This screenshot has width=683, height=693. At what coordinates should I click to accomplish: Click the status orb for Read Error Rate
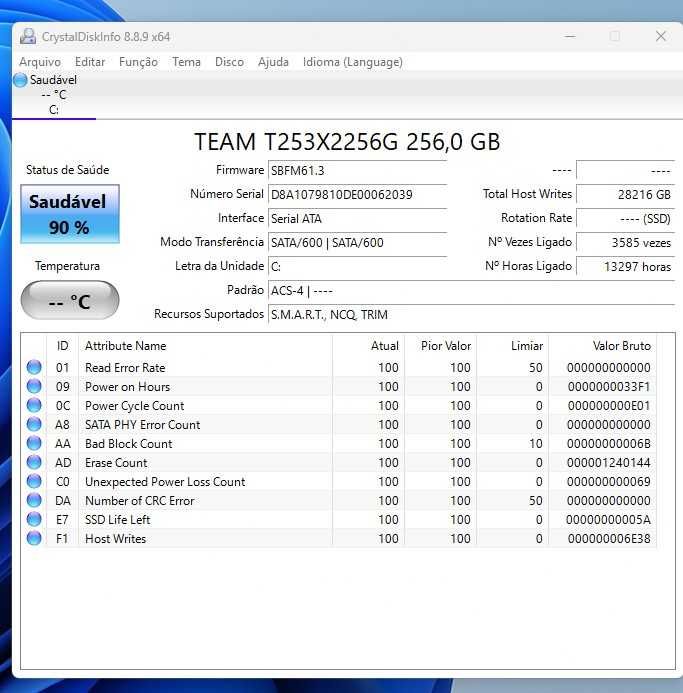coord(34,367)
